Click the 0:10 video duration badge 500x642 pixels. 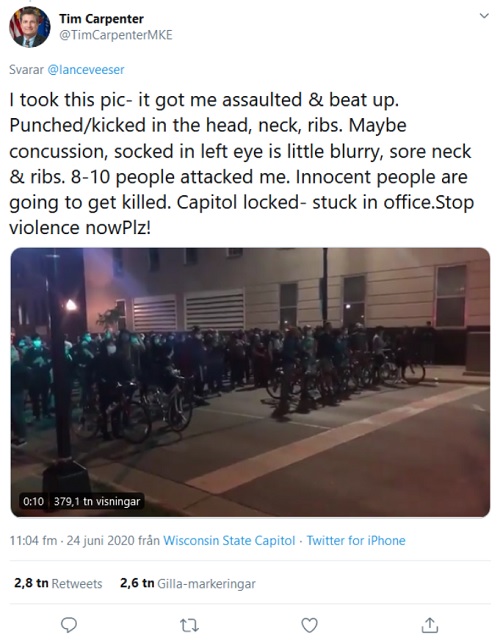(34, 501)
